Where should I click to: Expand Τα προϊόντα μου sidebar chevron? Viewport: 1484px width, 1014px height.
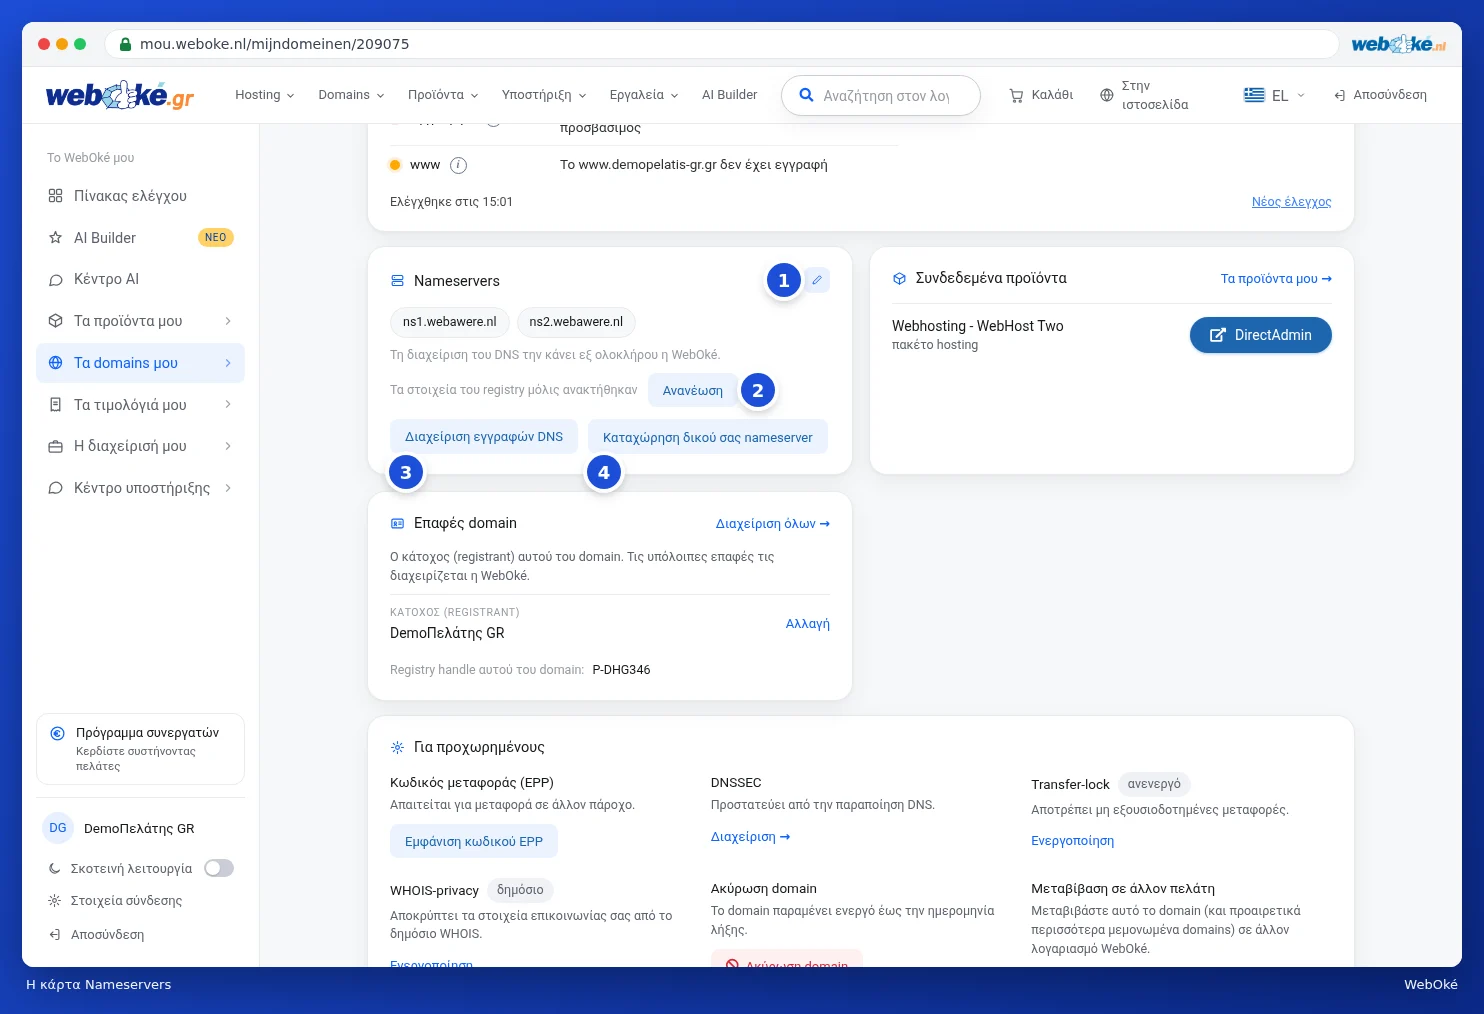tap(228, 321)
